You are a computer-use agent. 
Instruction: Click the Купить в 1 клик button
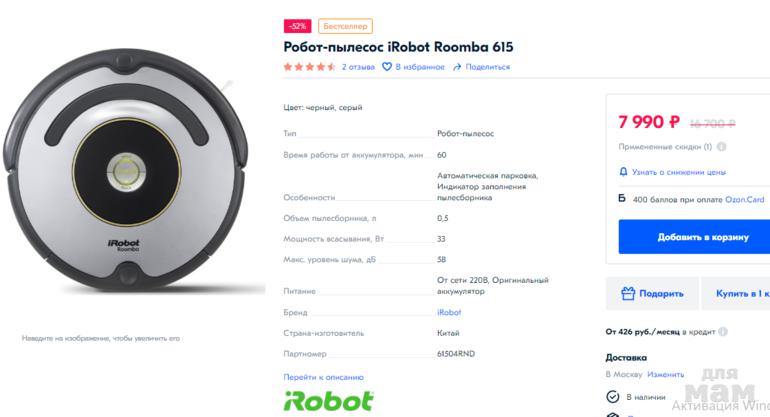point(742,294)
